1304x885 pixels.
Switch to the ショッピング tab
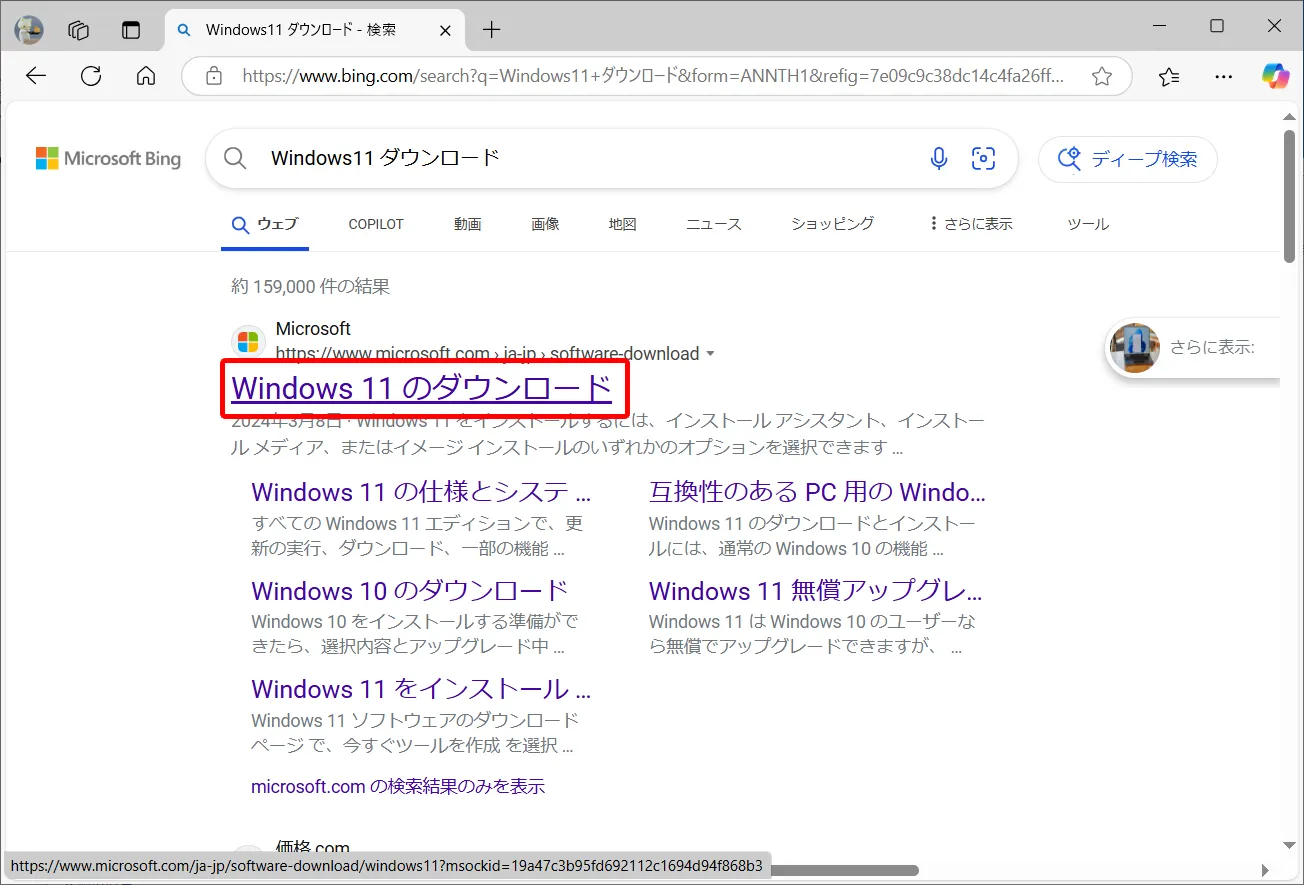tap(832, 224)
